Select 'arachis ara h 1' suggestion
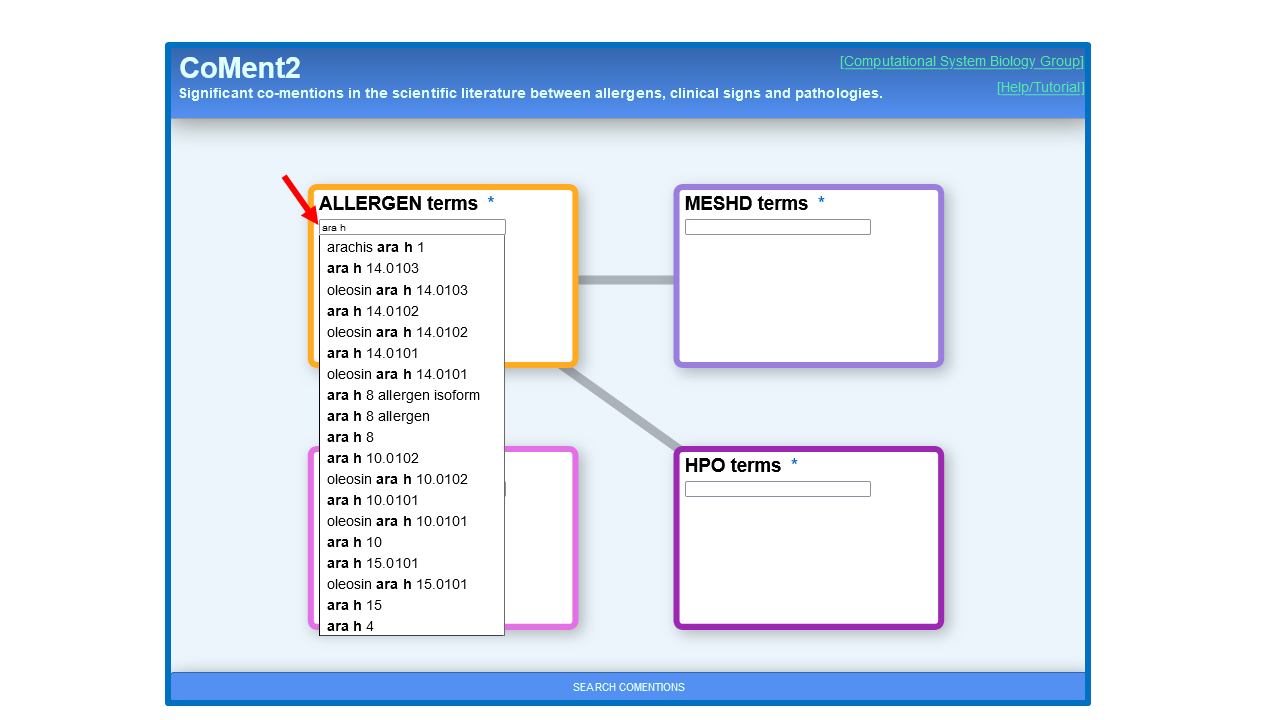 [x=376, y=247]
